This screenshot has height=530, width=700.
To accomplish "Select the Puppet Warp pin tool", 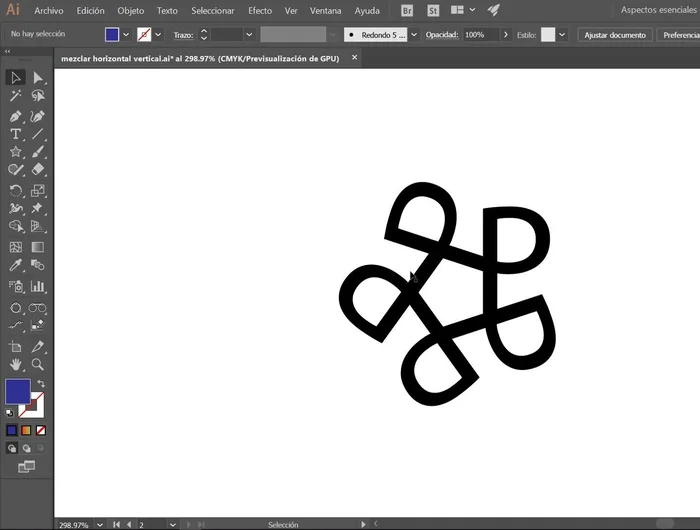I will click(38, 209).
